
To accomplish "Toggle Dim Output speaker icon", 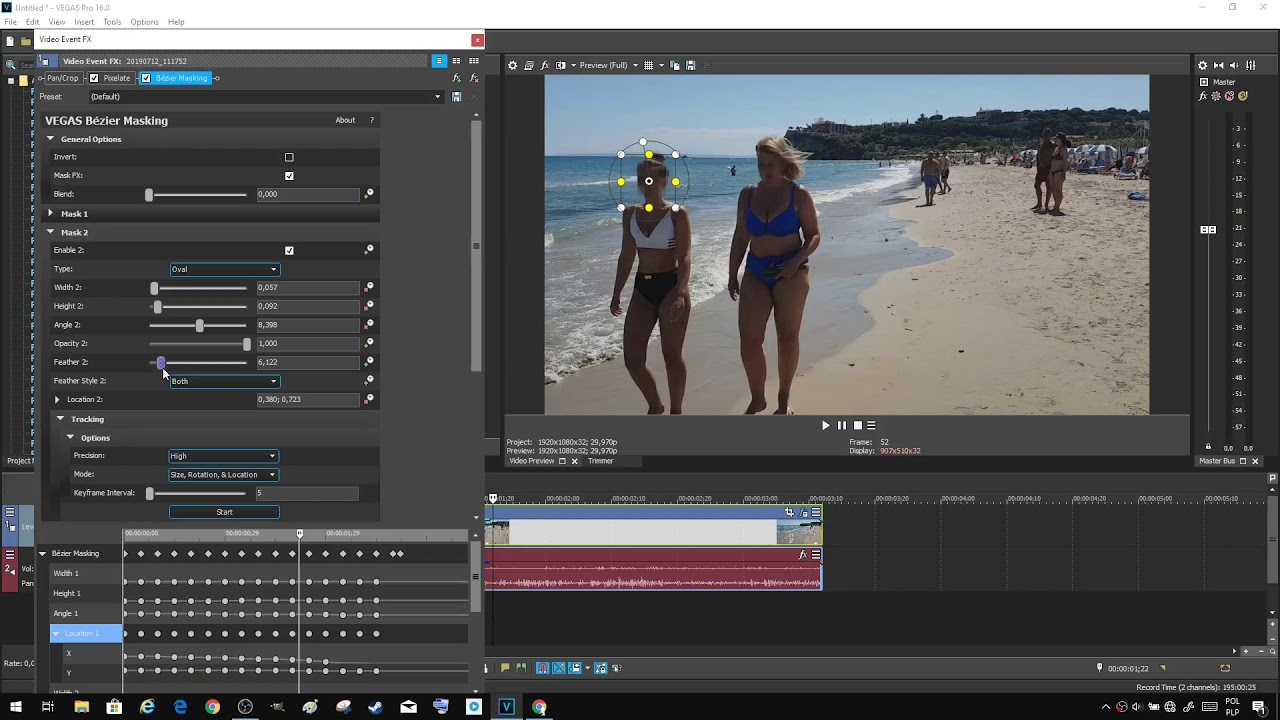I will click(1234, 65).
